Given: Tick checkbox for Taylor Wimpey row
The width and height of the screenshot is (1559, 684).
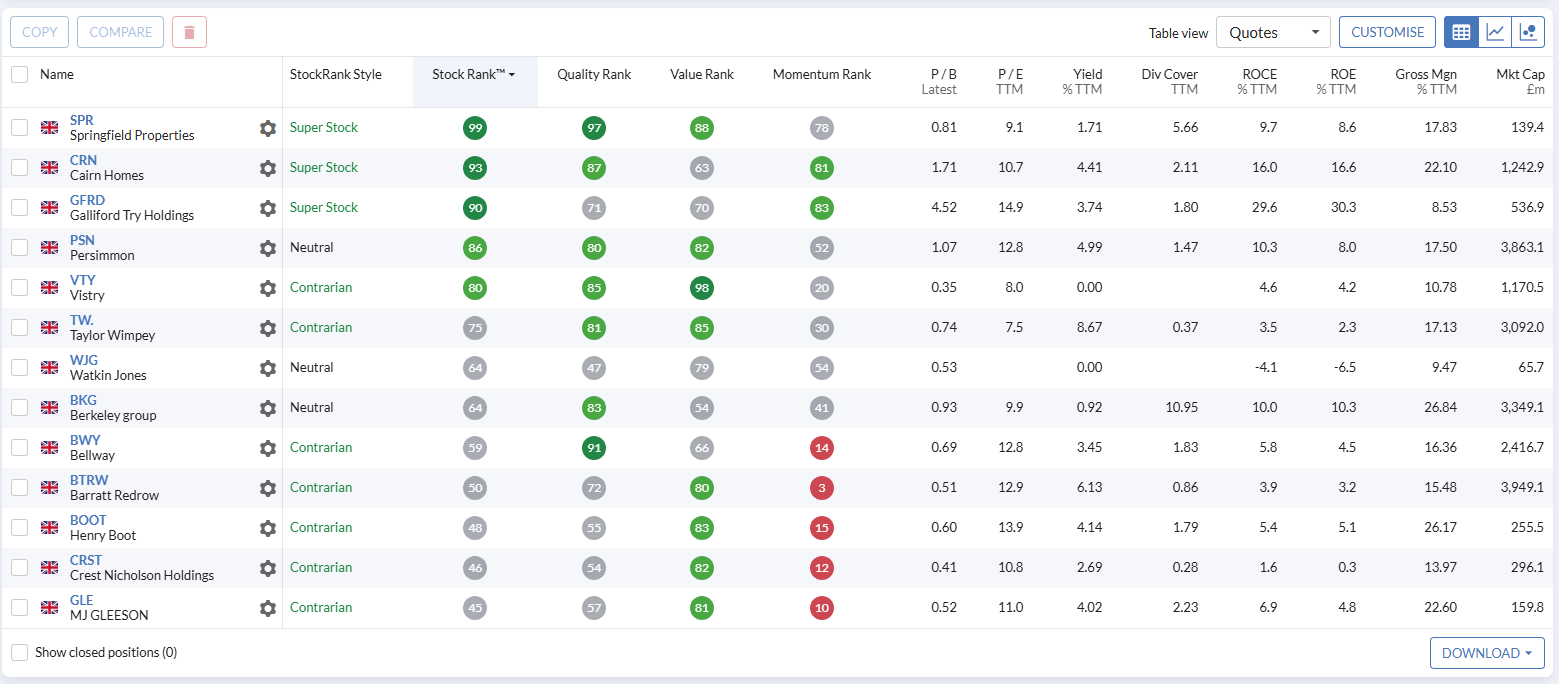Looking at the screenshot, I should coord(20,328).
